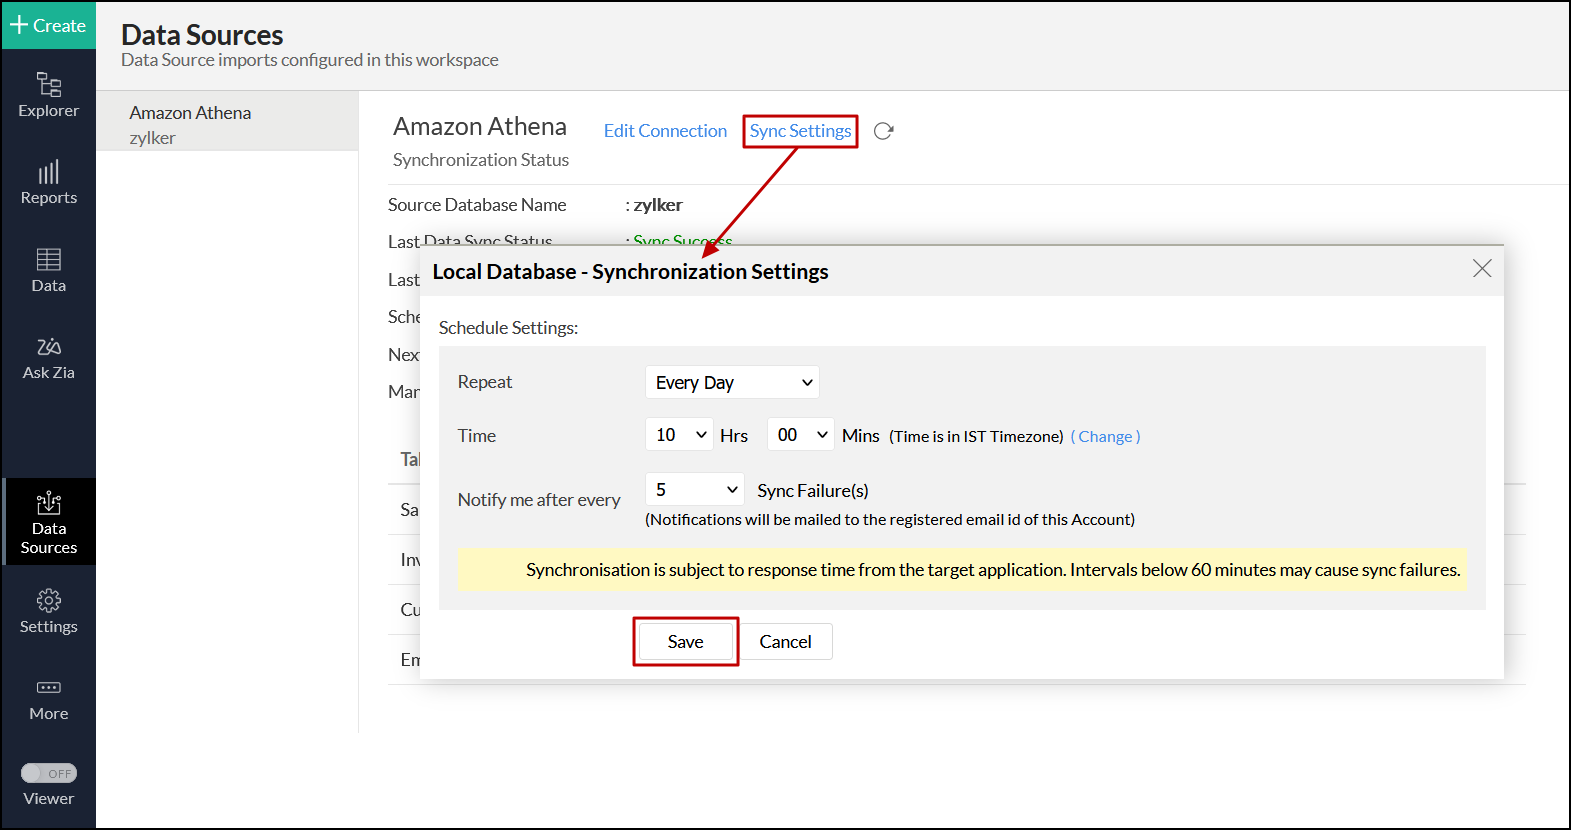Toggle the Viewer mode switch
The width and height of the screenshot is (1571, 830).
49,773
